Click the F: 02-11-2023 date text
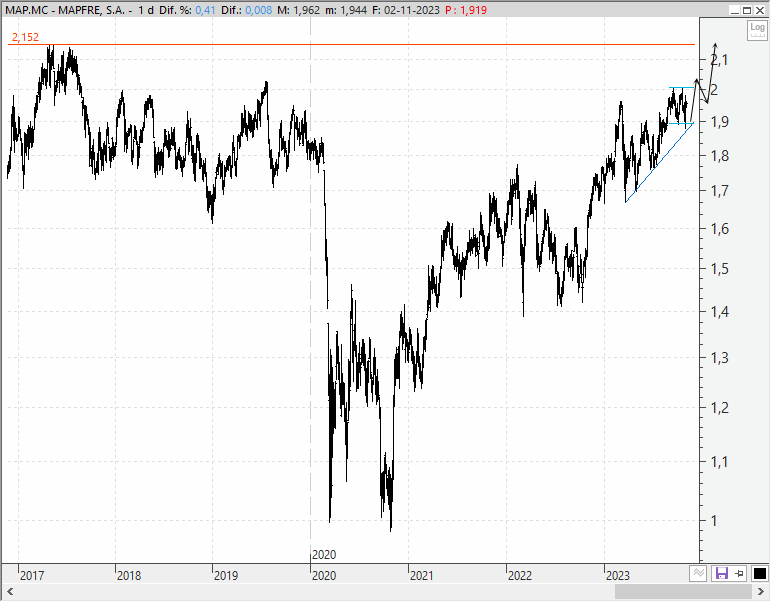 [x=406, y=10]
